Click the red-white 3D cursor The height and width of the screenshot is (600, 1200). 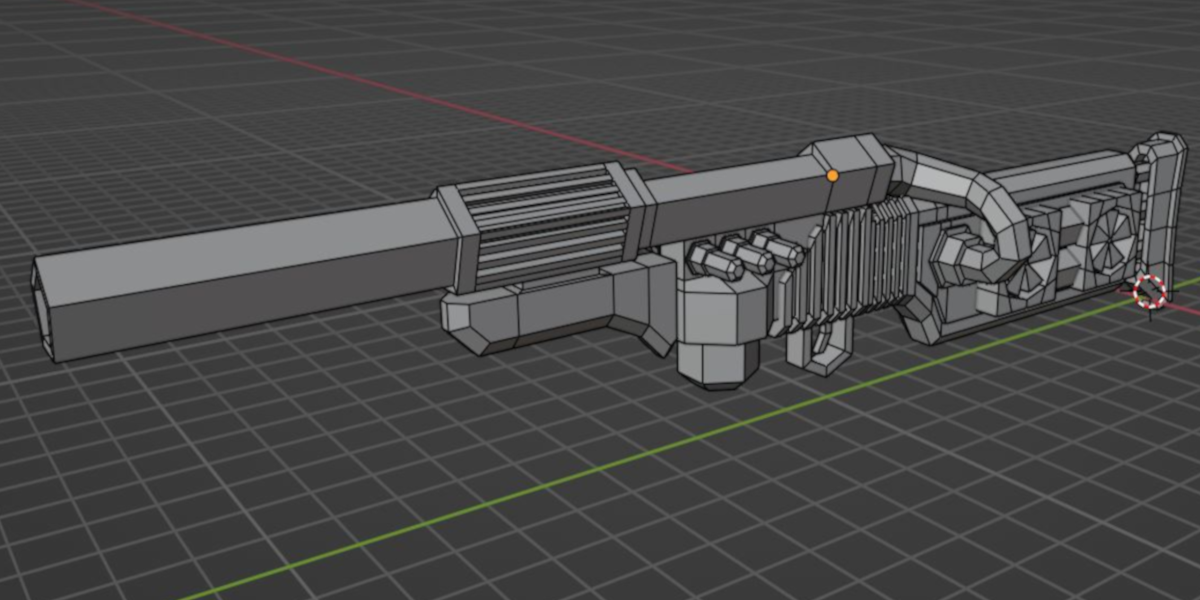[1150, 290]
